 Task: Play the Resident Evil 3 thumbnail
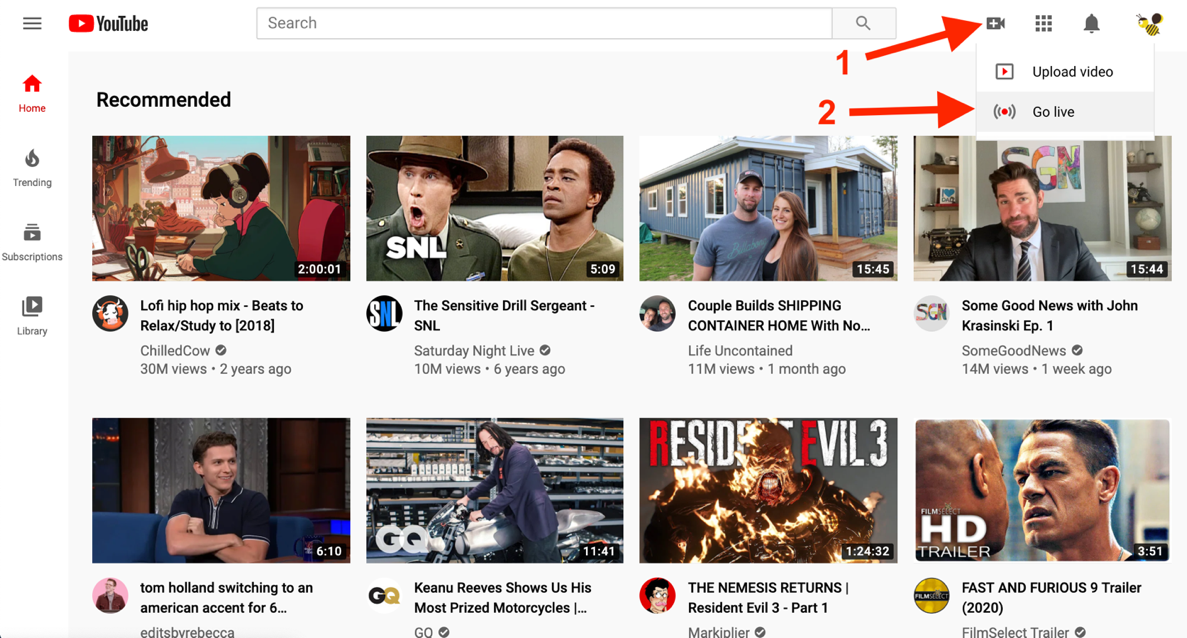768,490
